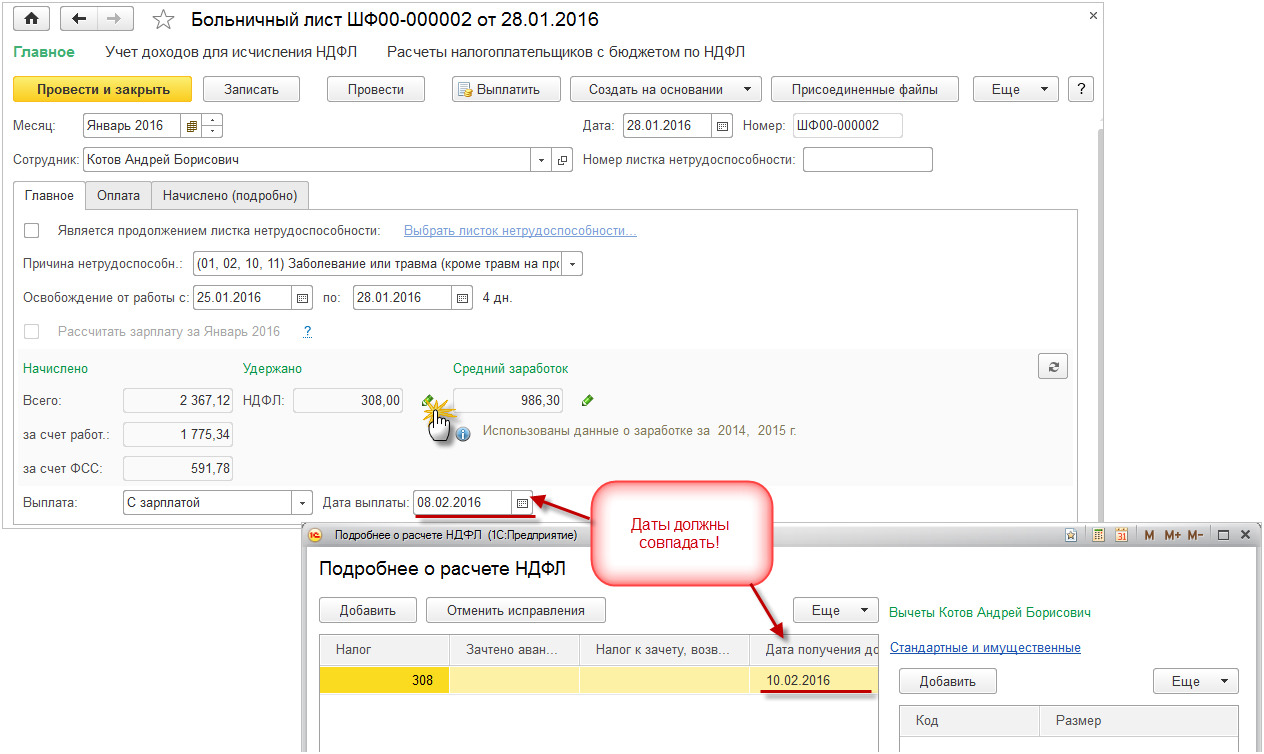The image size is (1264, 754).
Task: Click the Зачтено аван... column header
Action: coord(515,650)
